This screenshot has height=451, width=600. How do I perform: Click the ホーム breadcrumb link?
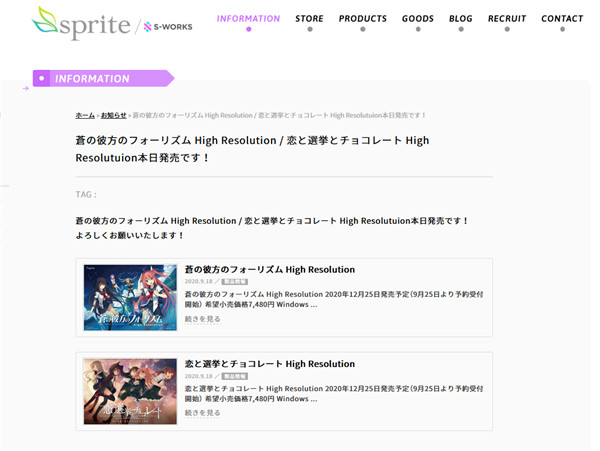85,115
